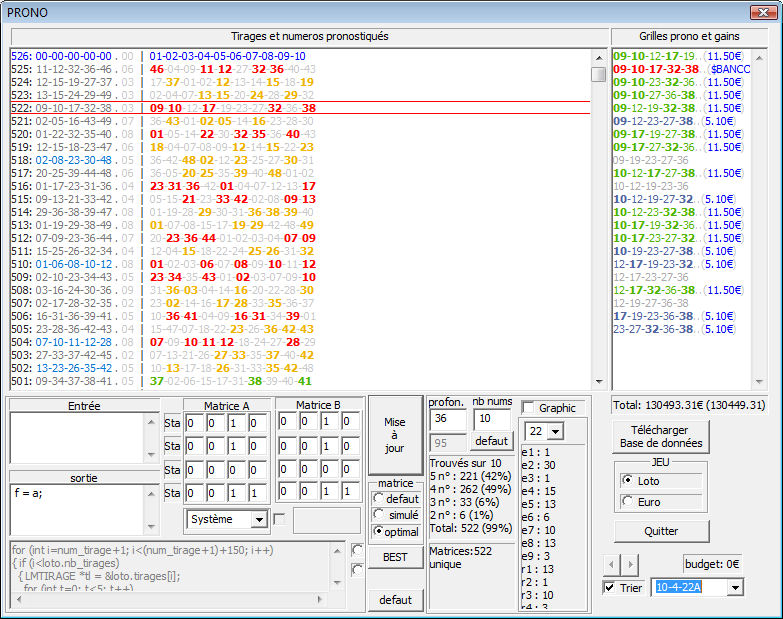Click Télécharger Base de données button
This screenshot has width=783, height=619.
(x=661, y=436)
